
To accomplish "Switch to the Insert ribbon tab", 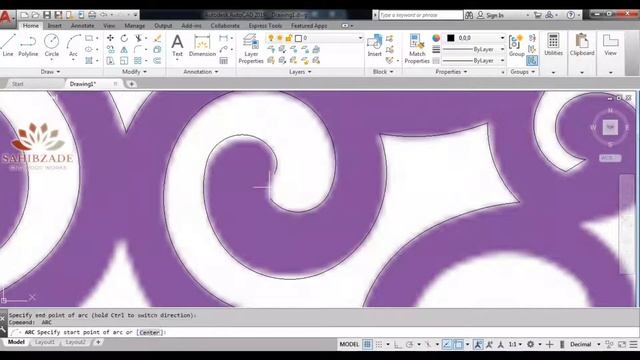I will [x=55, y=26].
